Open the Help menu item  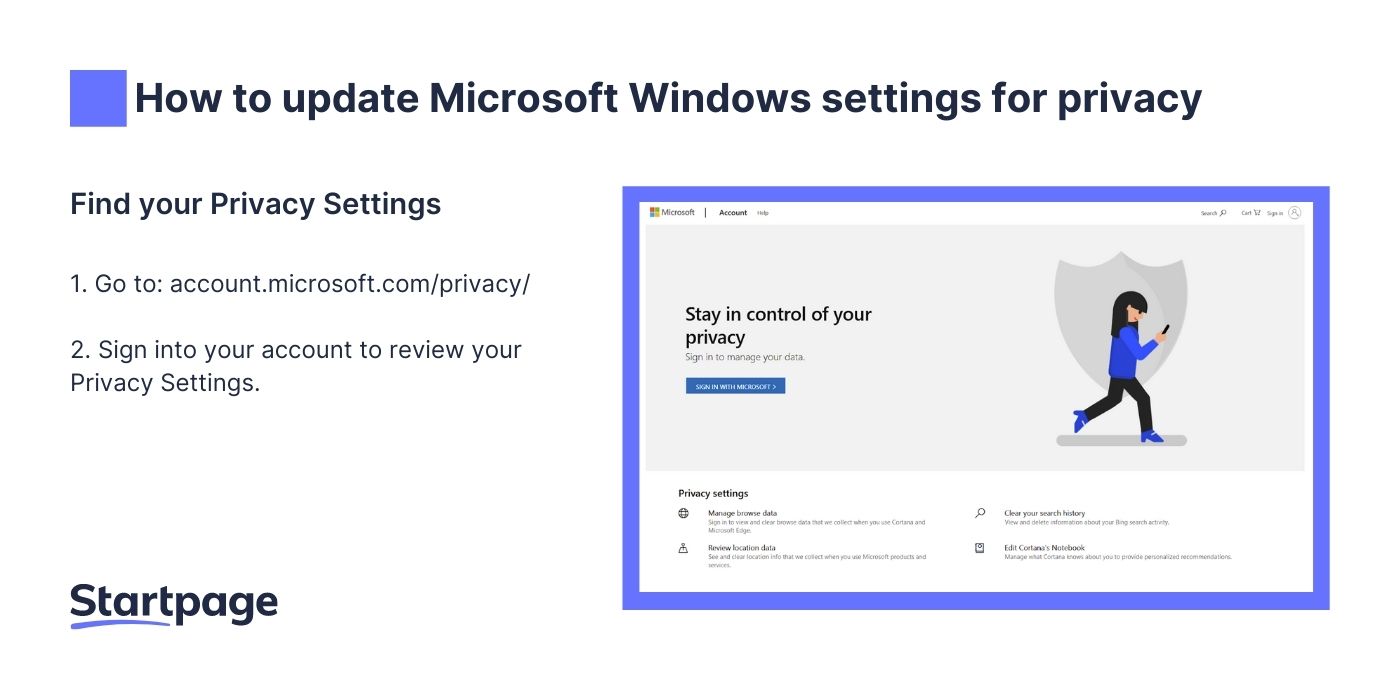click(763, 213)
